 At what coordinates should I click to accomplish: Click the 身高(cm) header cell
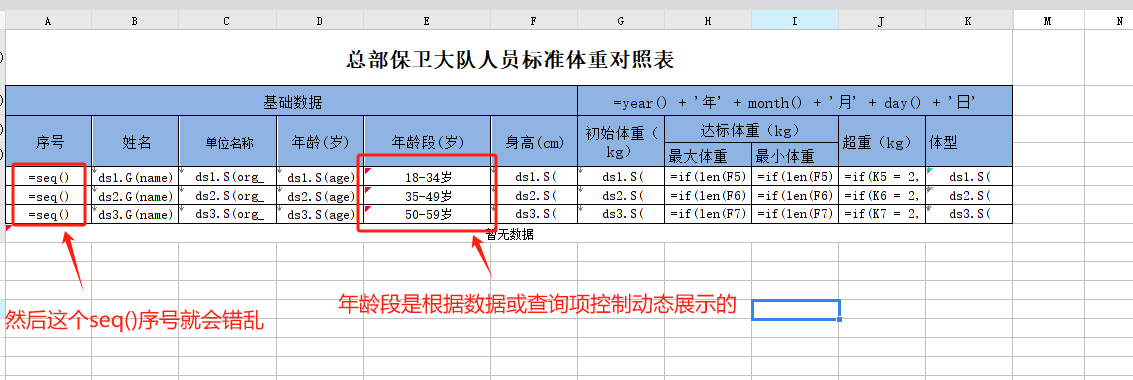534,141
